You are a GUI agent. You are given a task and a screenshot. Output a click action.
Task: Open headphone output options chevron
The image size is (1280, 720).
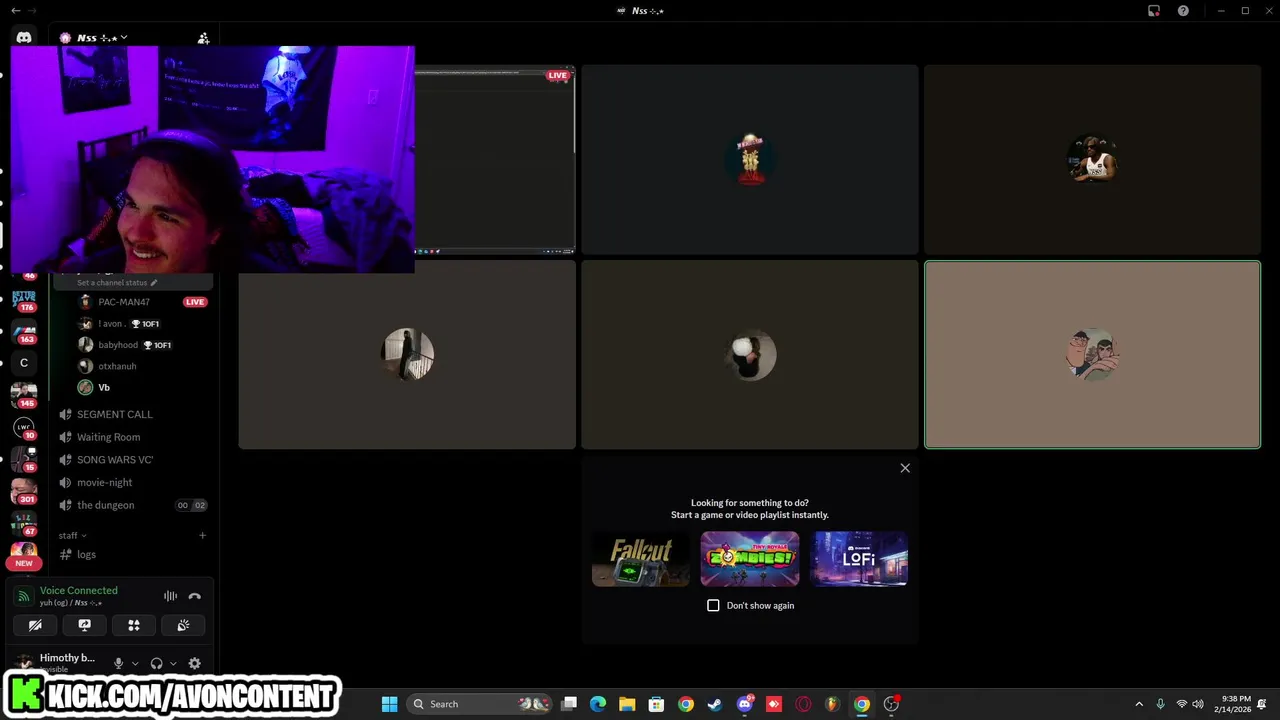(x=173, y=663)
